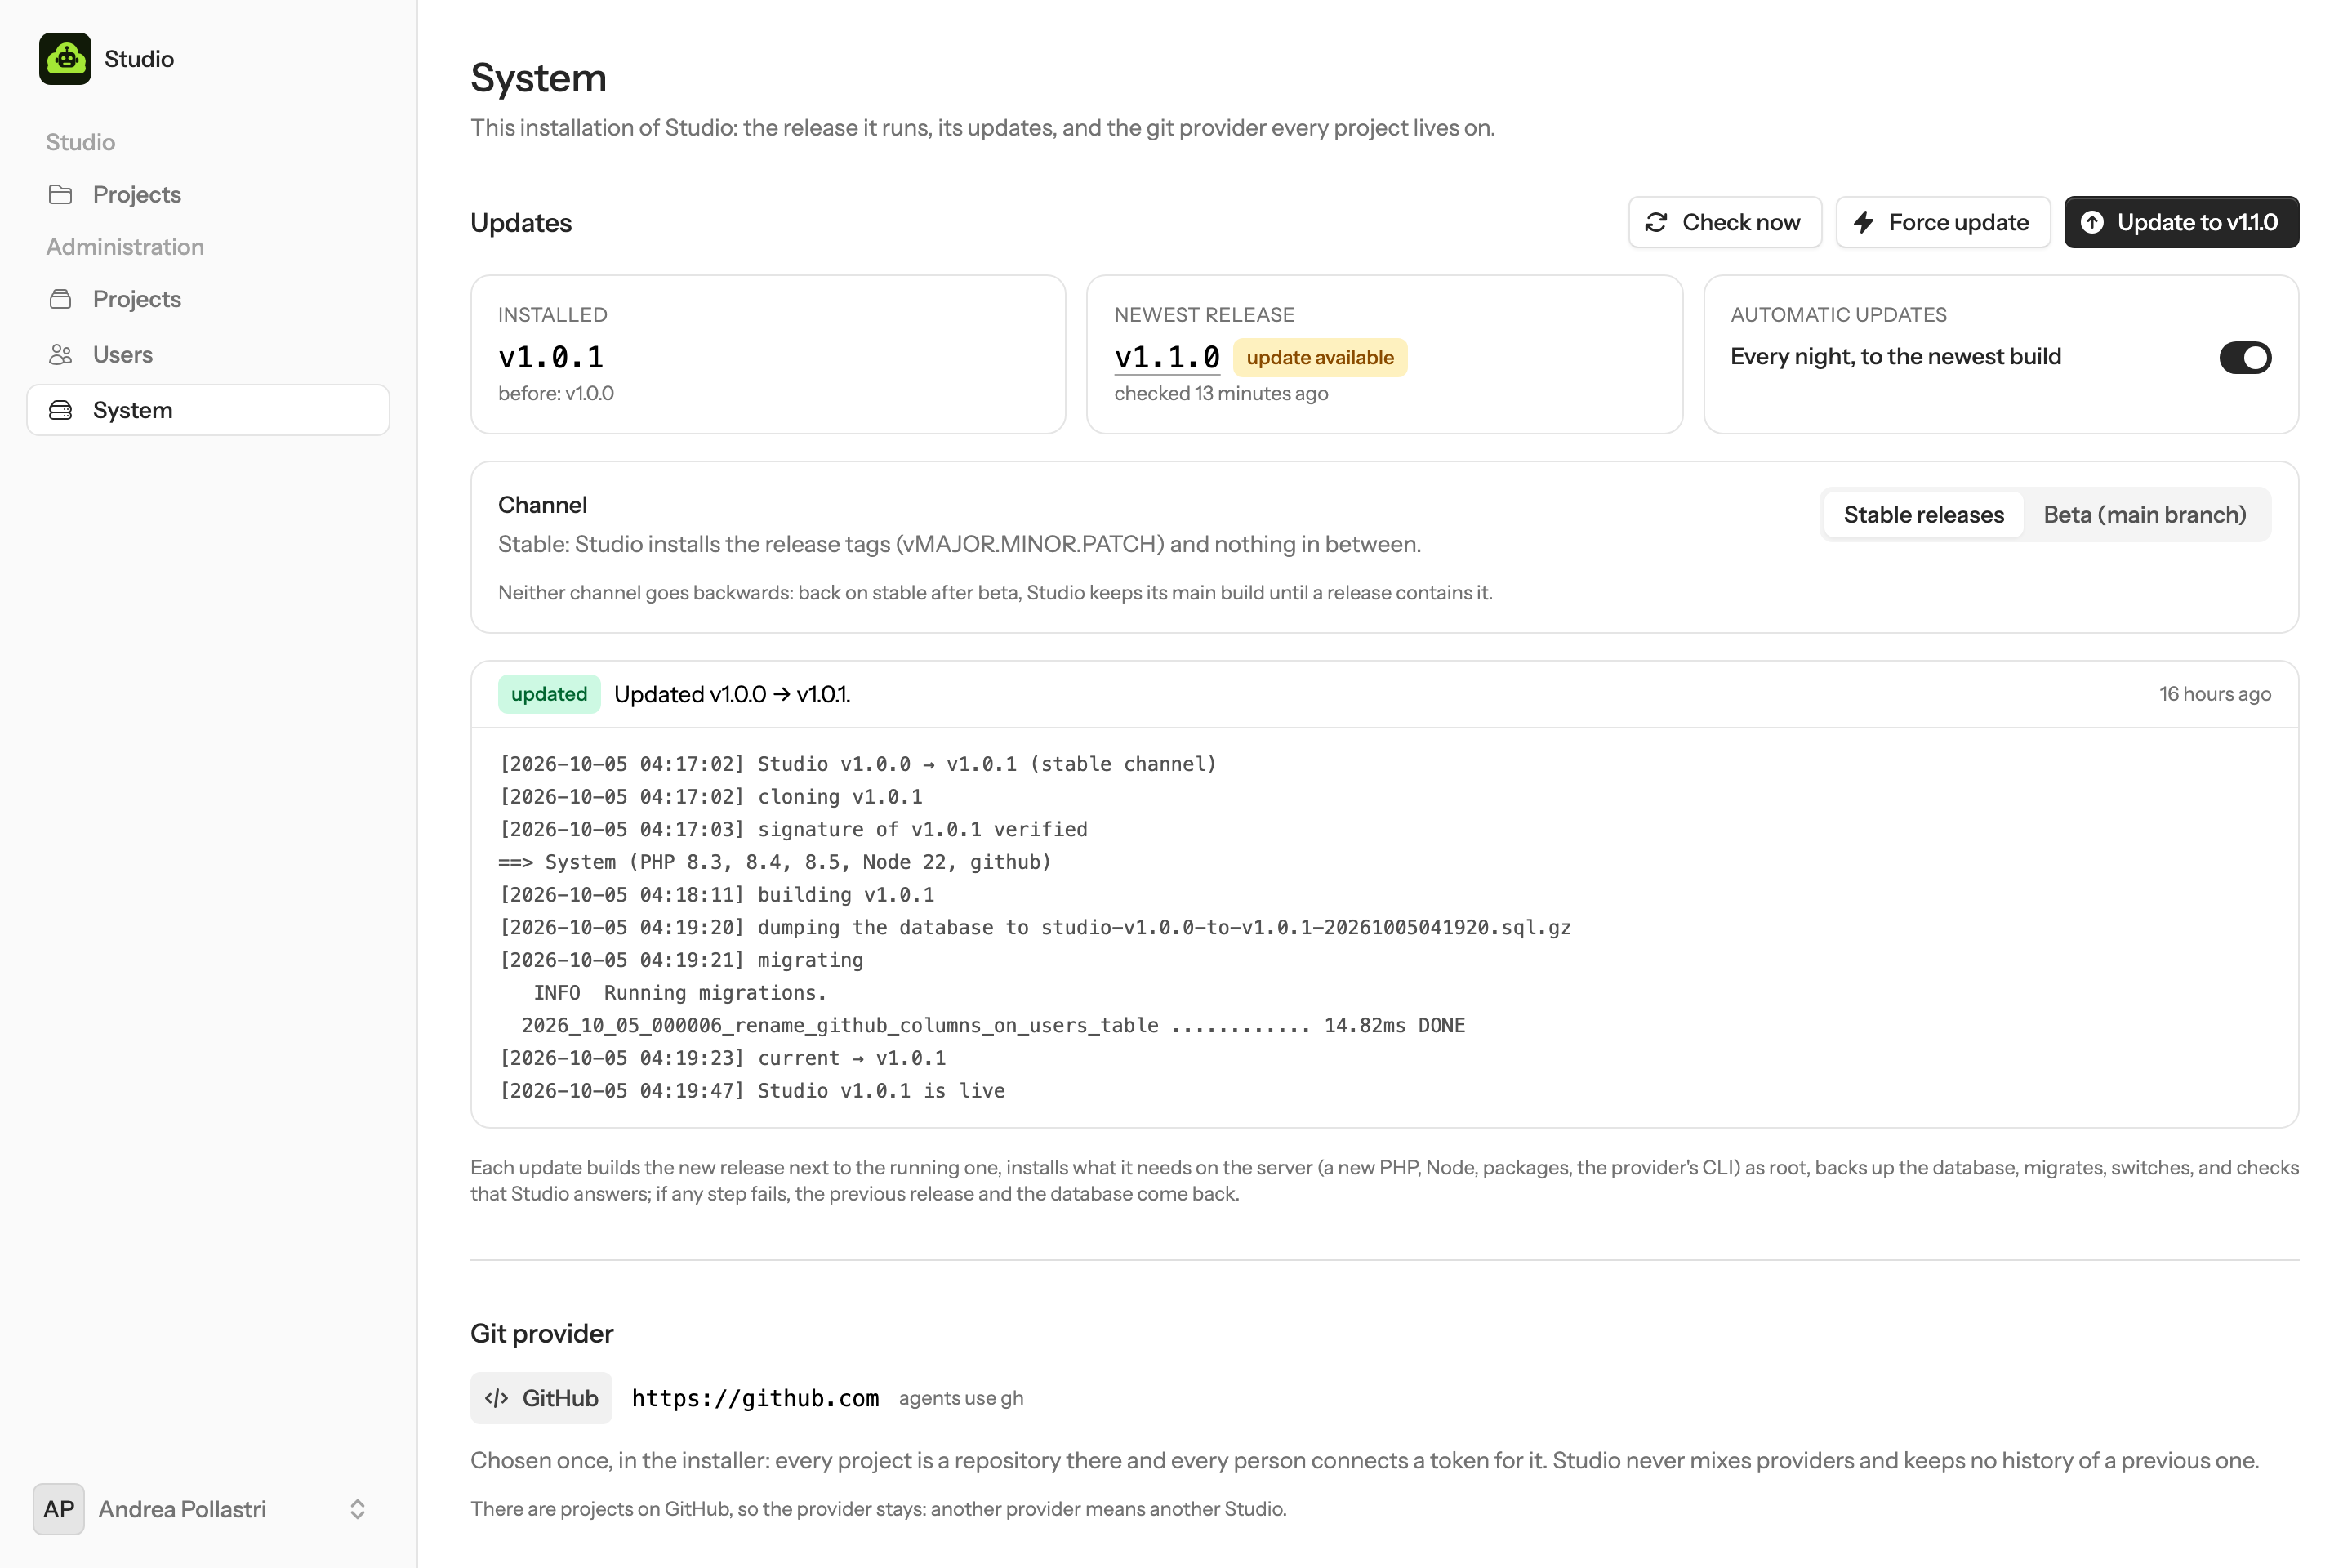Click the Force update button
The height and width of the screenshot is (1568, 2352).
1943,222
